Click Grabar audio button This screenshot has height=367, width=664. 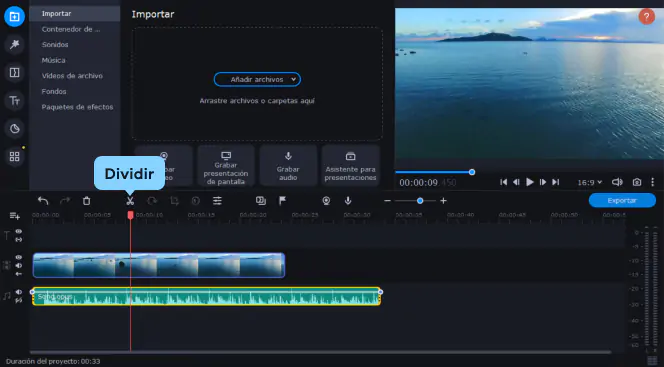288,166
